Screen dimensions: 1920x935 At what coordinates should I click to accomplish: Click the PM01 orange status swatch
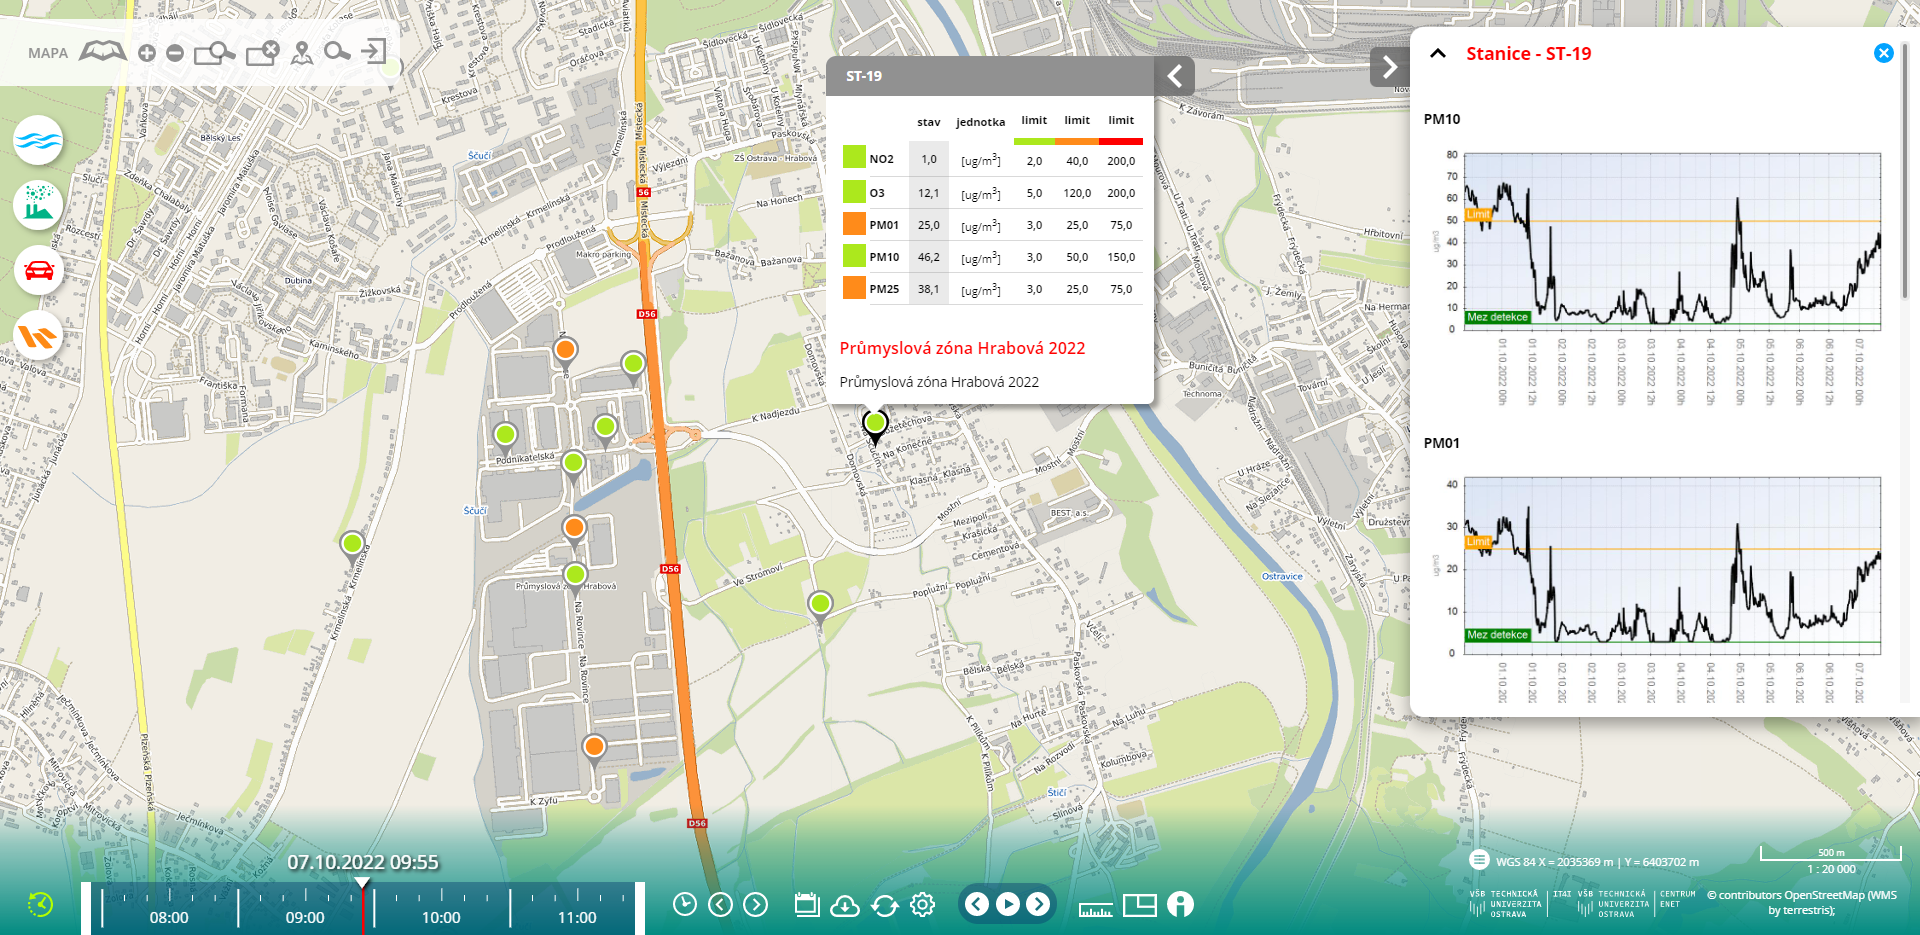click(854, 223)
